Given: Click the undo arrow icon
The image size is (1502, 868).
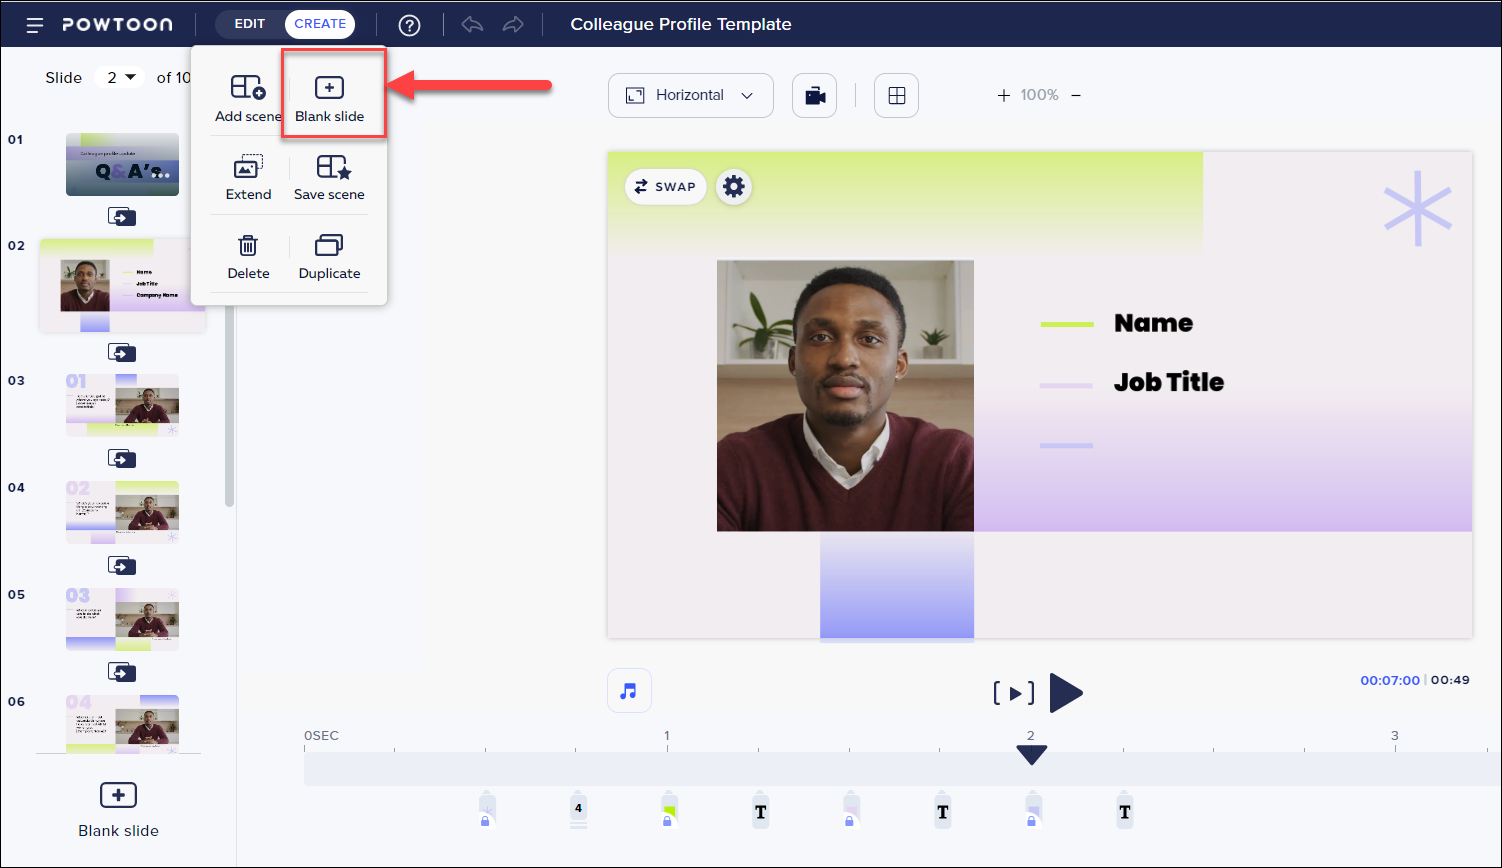Looking at the screenshot, I should [472, 25].
